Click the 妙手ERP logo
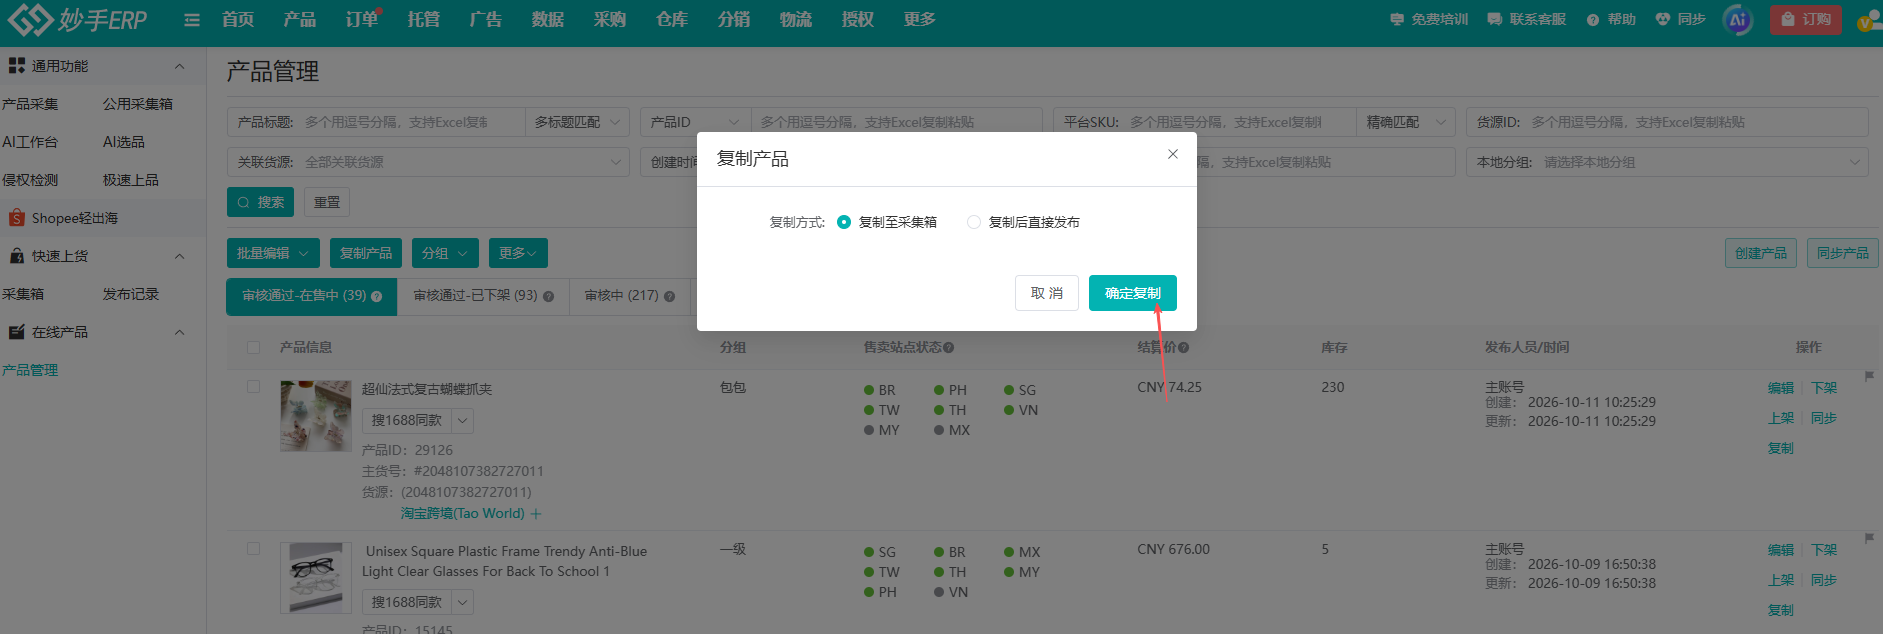This screenshot has height=634, width=1883. point(77,19)
